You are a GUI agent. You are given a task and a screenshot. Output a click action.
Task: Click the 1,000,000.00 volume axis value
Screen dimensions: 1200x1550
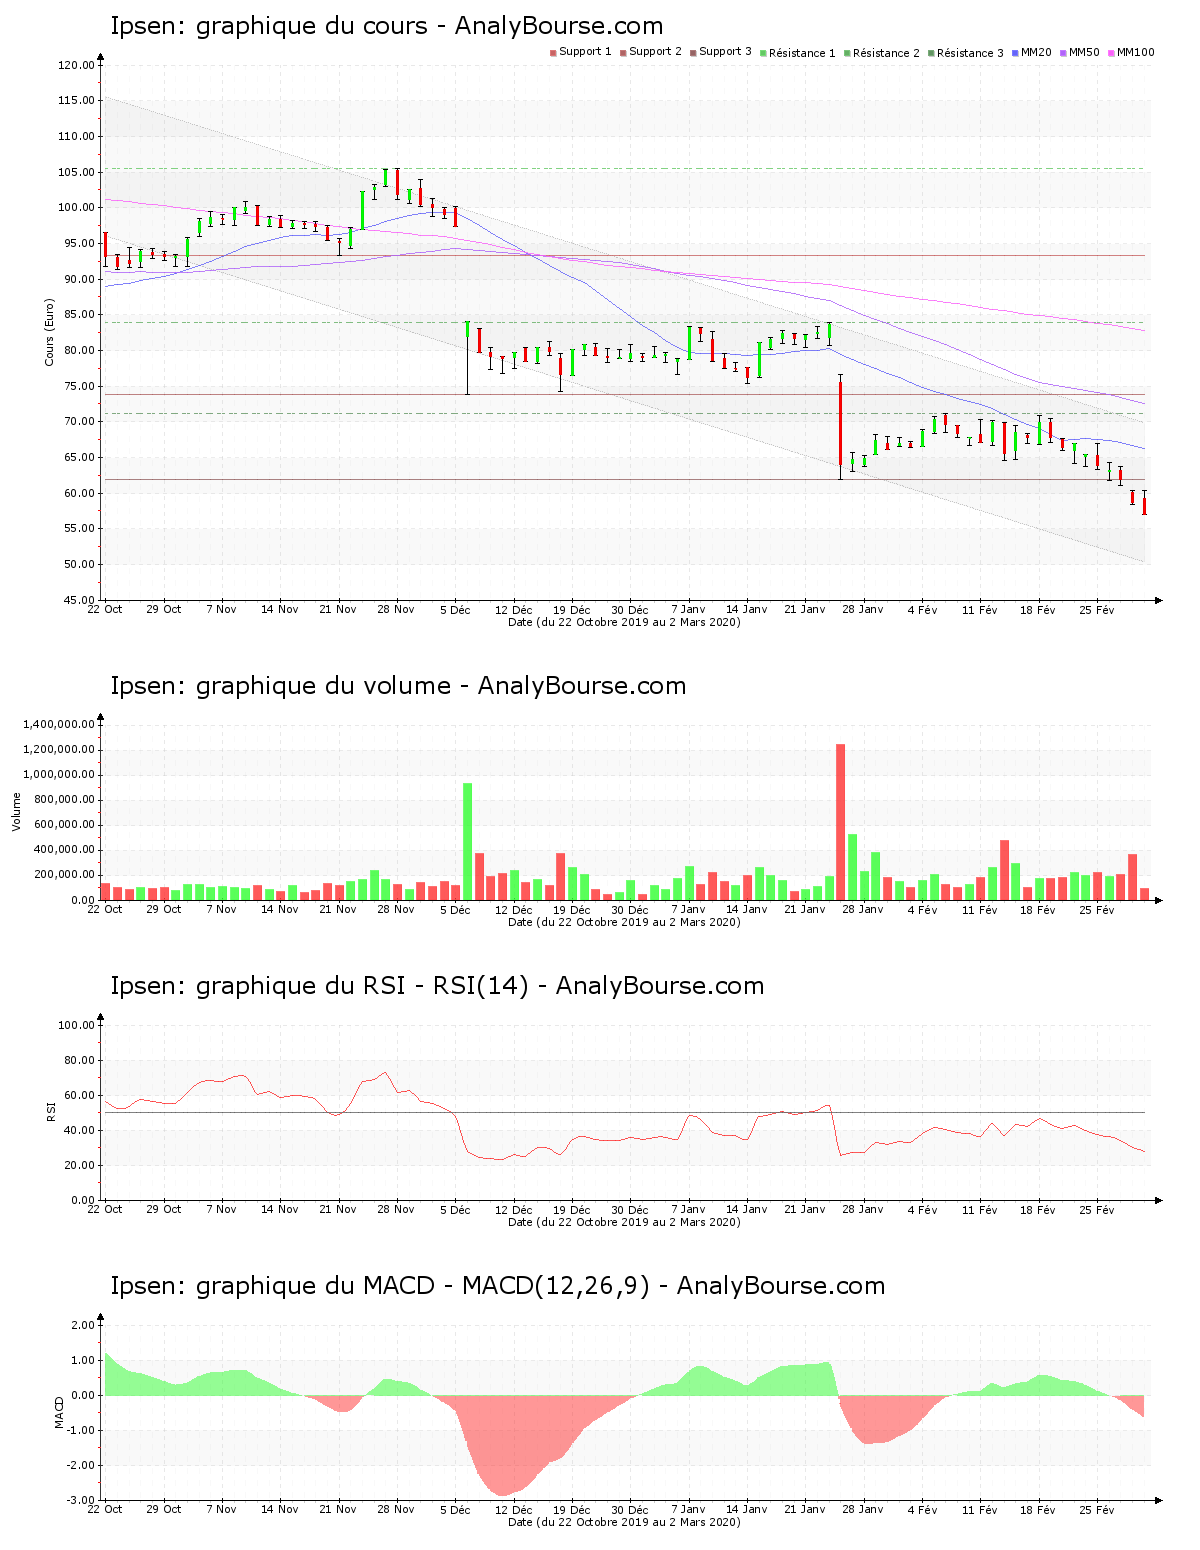point(59,775)
